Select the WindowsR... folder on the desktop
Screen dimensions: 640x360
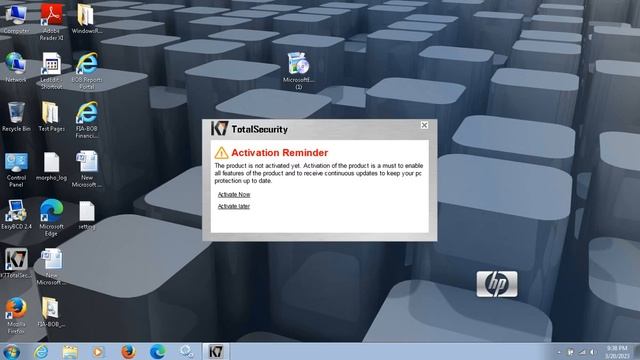point(86,19)
